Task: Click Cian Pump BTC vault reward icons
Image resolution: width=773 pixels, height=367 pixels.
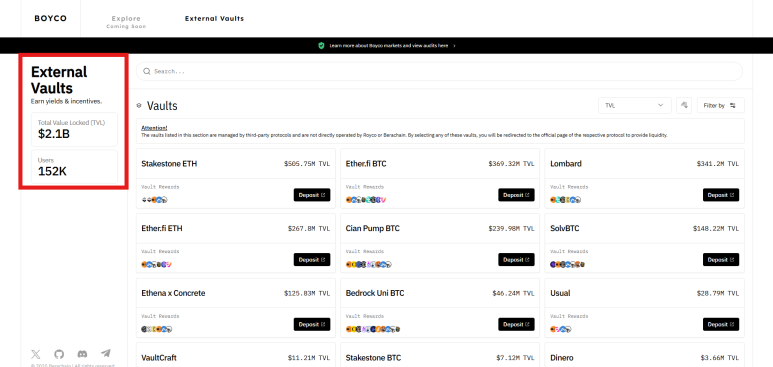Action: [x=369, y=264]
